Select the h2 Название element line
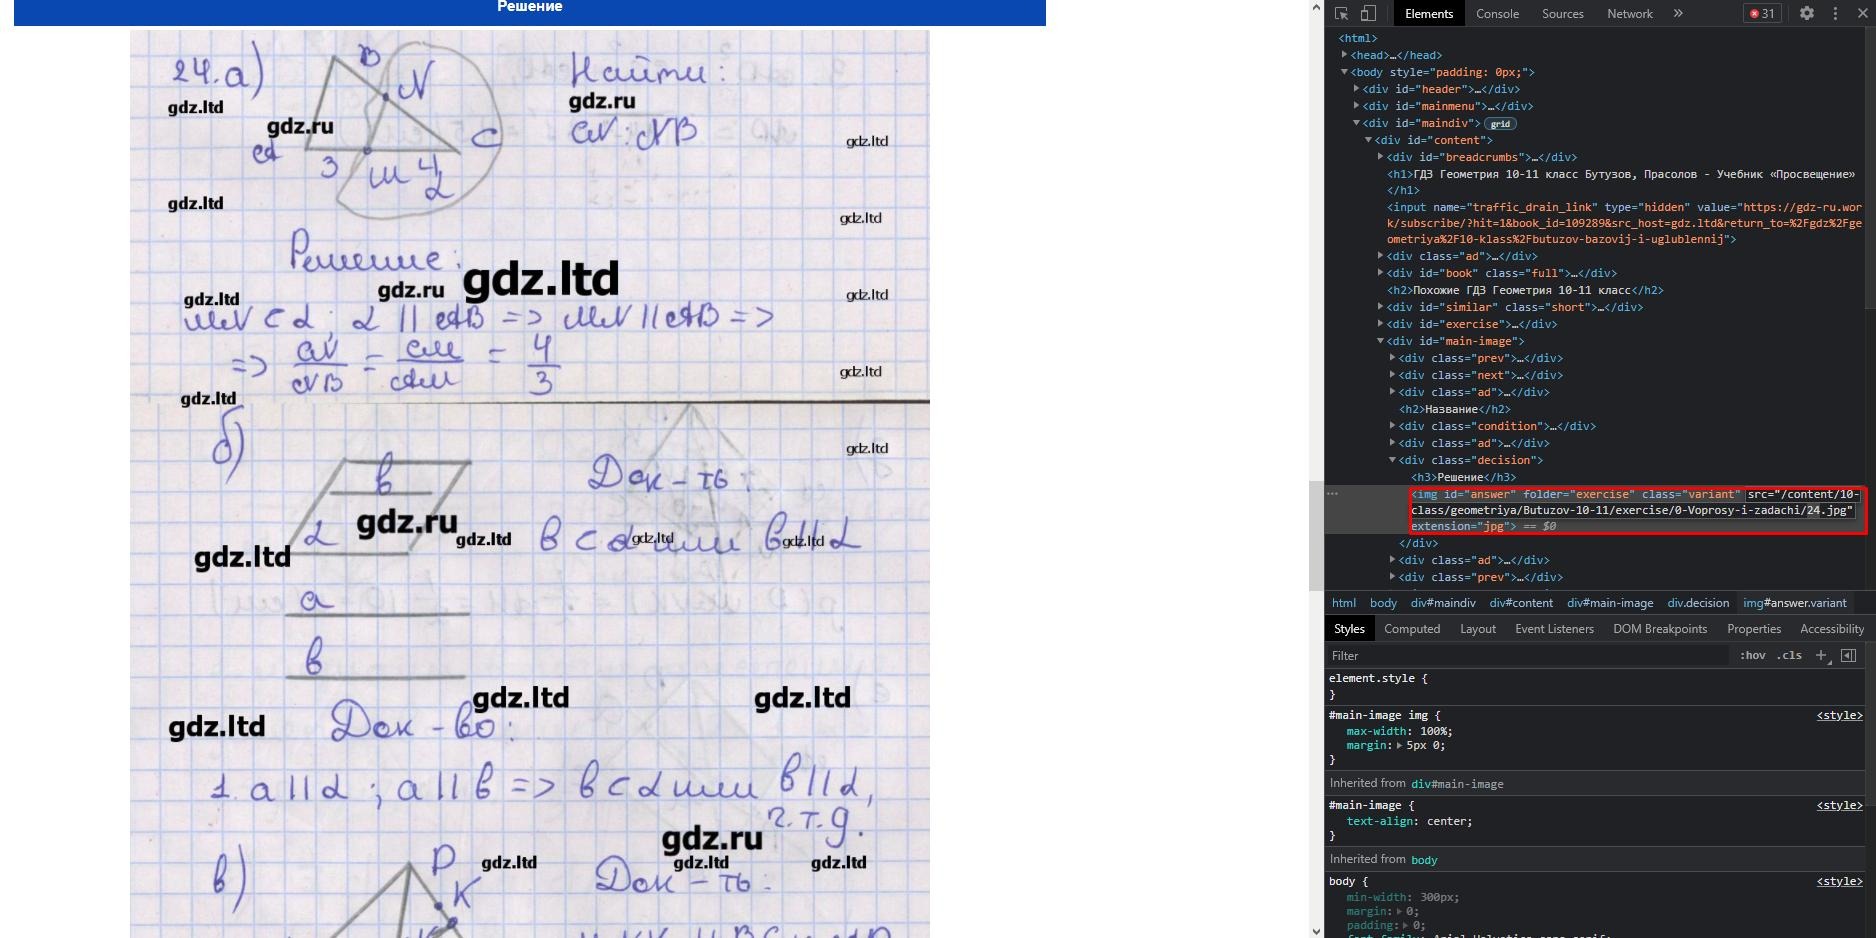 tap(1455, 409)
